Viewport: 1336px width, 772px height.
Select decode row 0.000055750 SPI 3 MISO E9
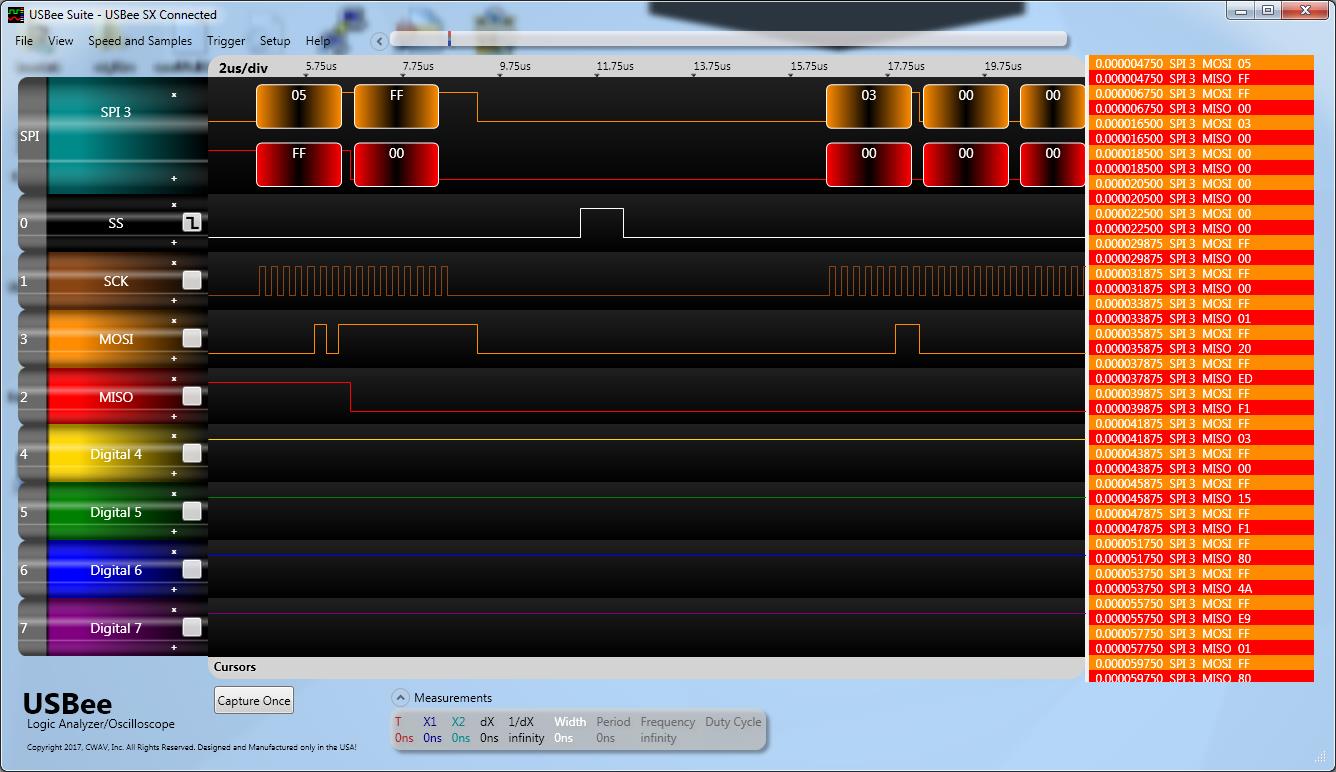pyautogui.click(x=1200, y=618)
